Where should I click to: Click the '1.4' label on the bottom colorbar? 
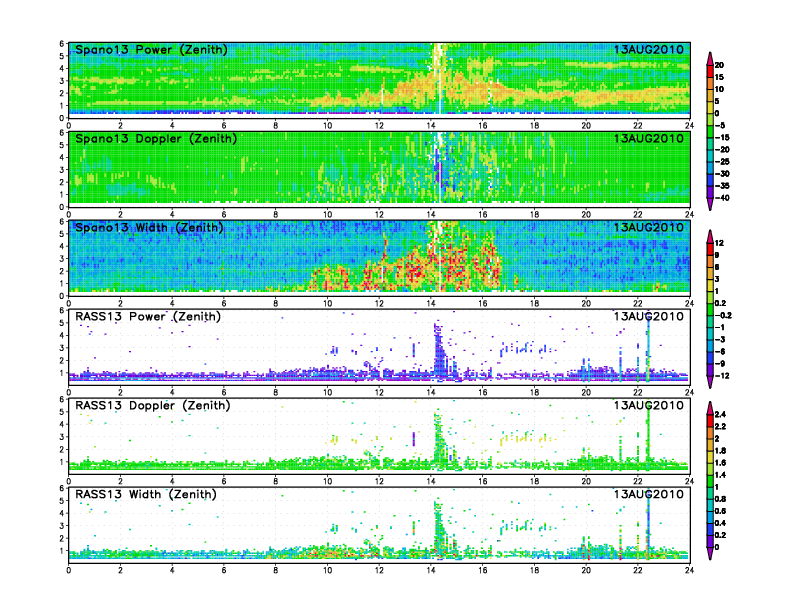tap(720, 475)
